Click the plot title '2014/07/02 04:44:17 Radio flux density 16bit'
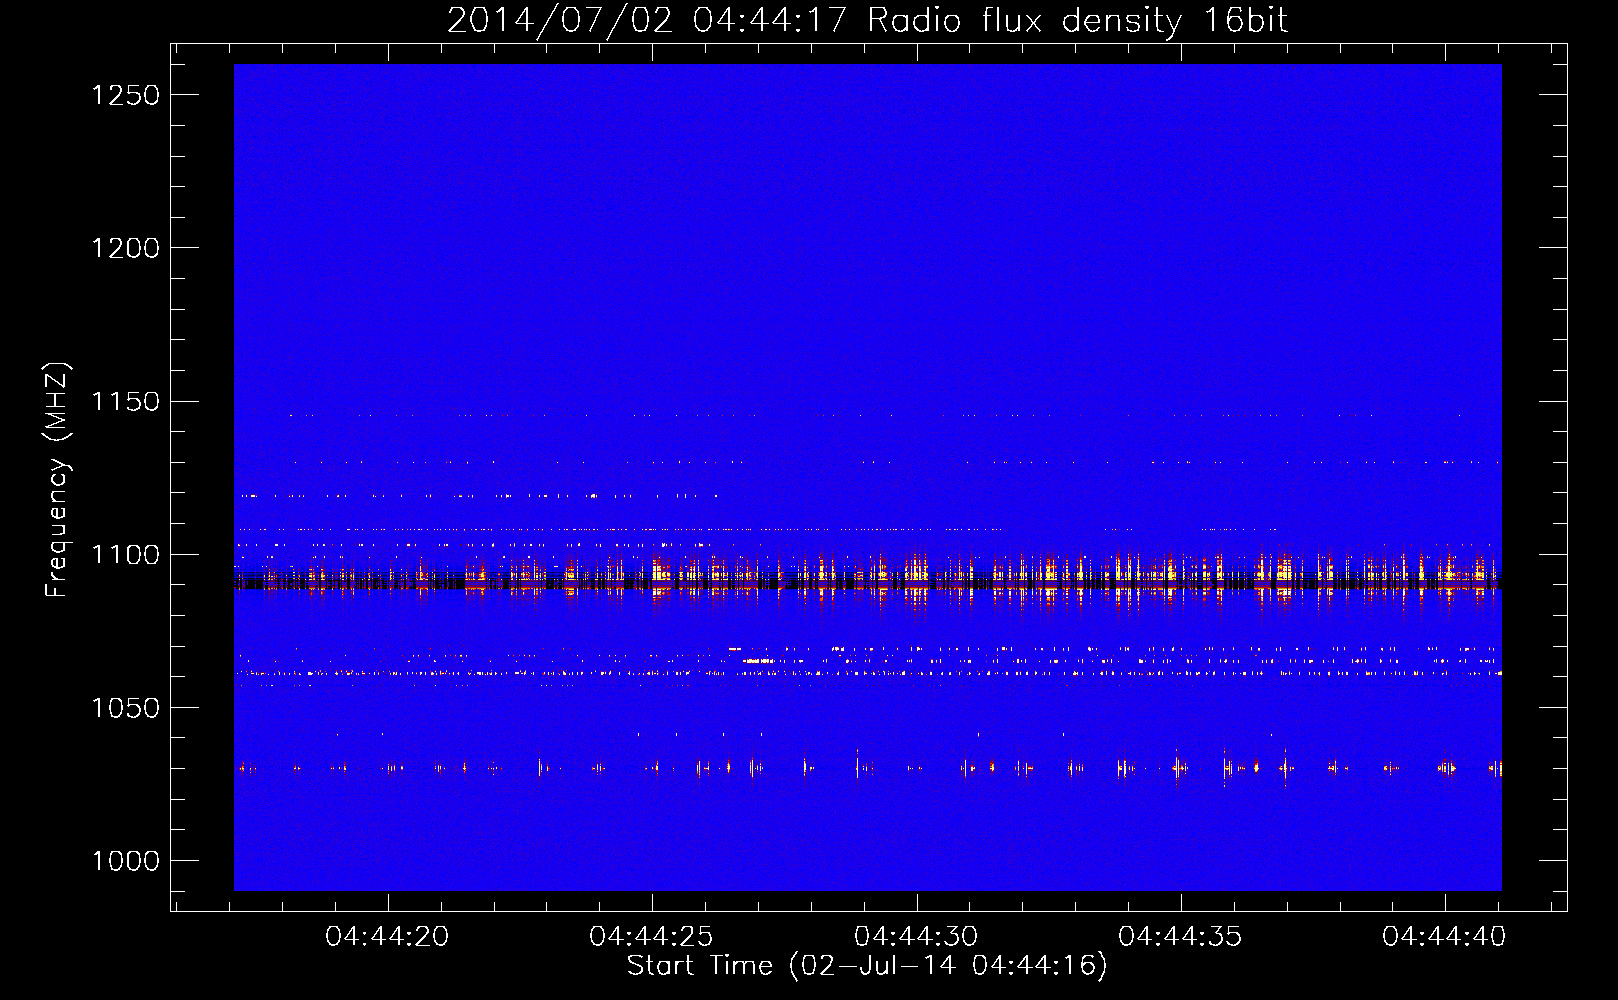This screenshot has height=1000, width=1618. click(x=867, y=20)
